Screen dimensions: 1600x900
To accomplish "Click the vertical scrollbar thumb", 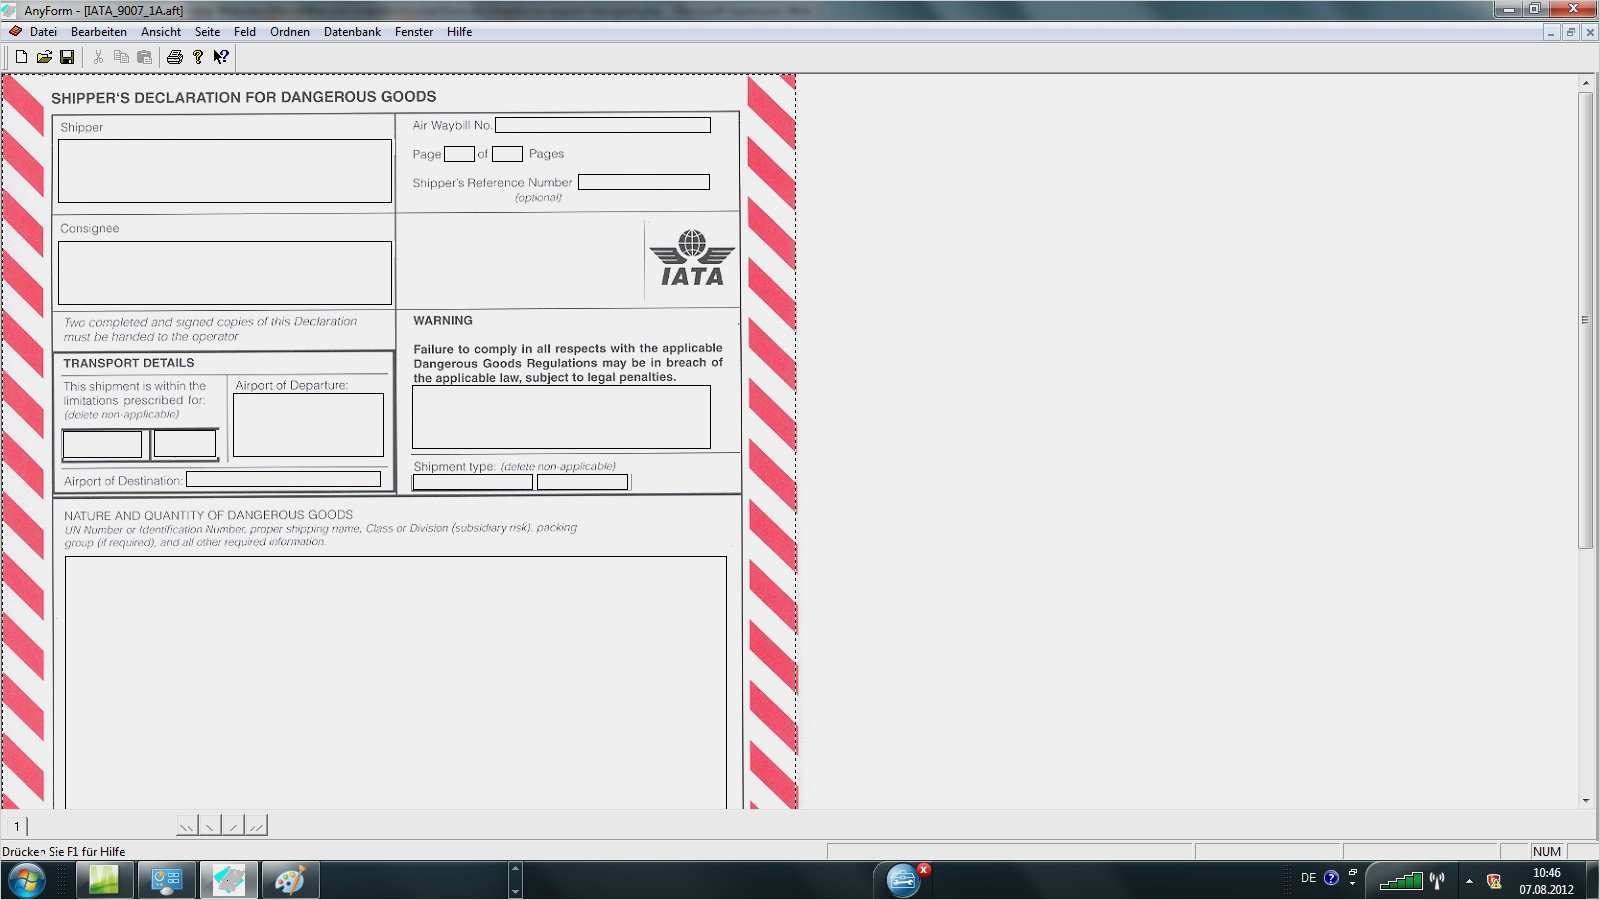I will pyautogui.click(x=1586, y=320).
